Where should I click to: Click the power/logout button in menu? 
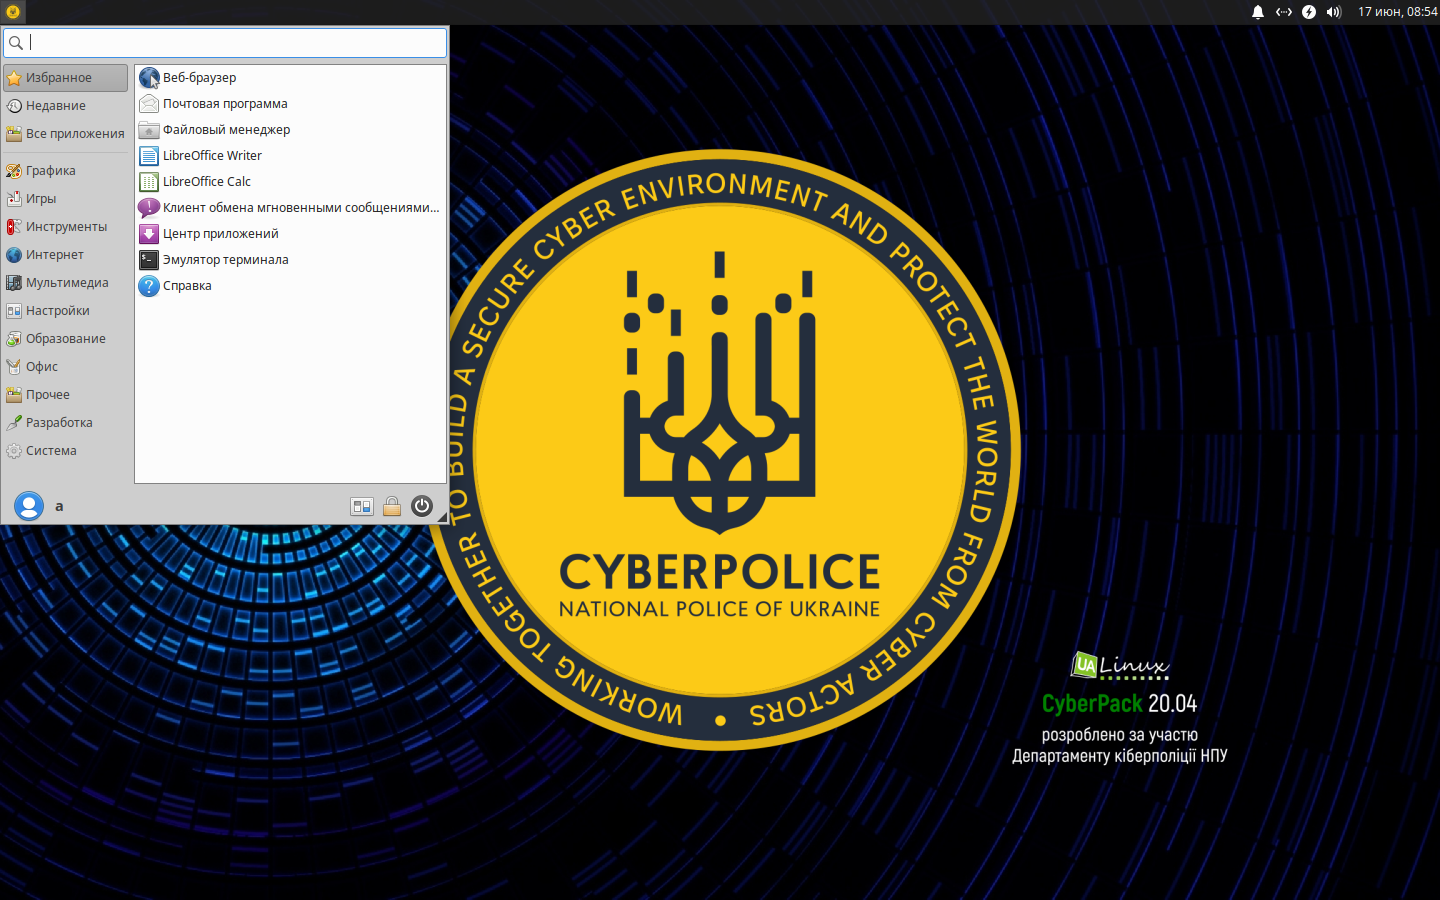point(422,506)
